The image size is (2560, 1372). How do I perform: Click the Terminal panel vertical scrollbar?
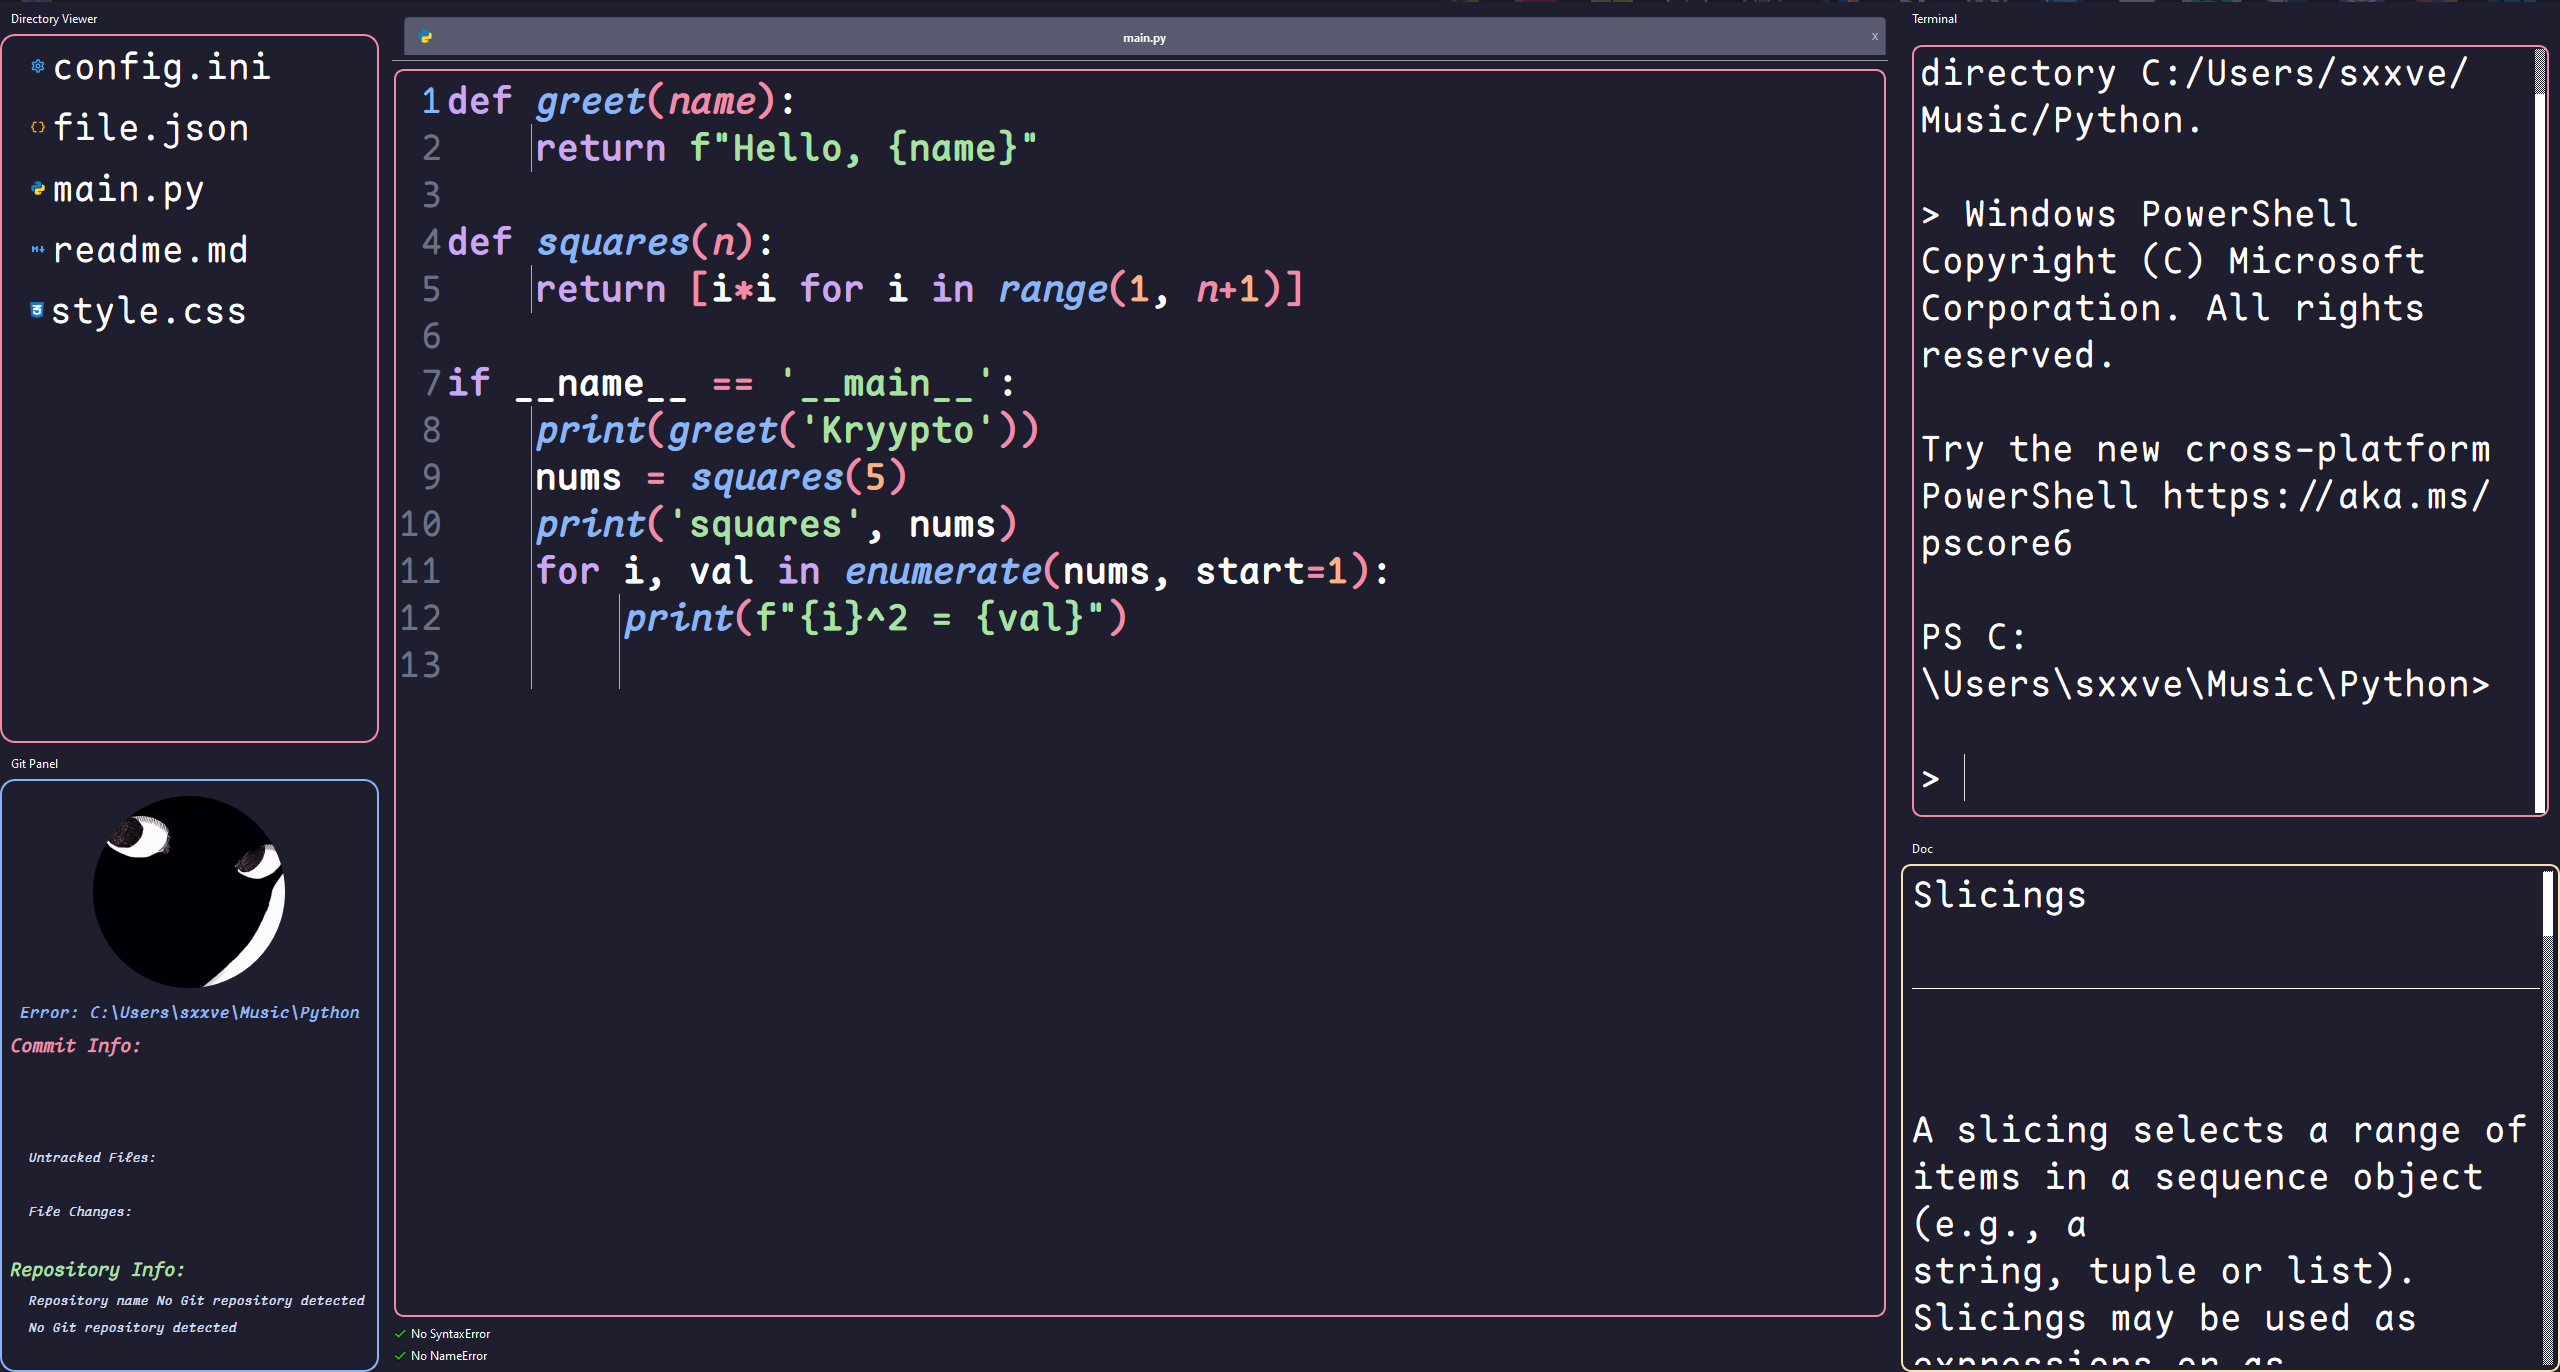(2539, 430)
